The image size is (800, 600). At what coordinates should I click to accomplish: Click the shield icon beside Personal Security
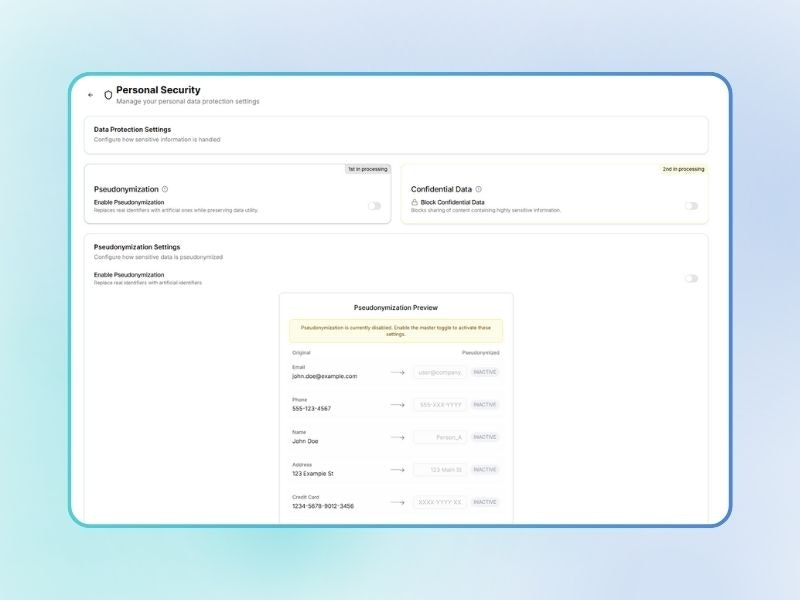click(x=108, y=95)
